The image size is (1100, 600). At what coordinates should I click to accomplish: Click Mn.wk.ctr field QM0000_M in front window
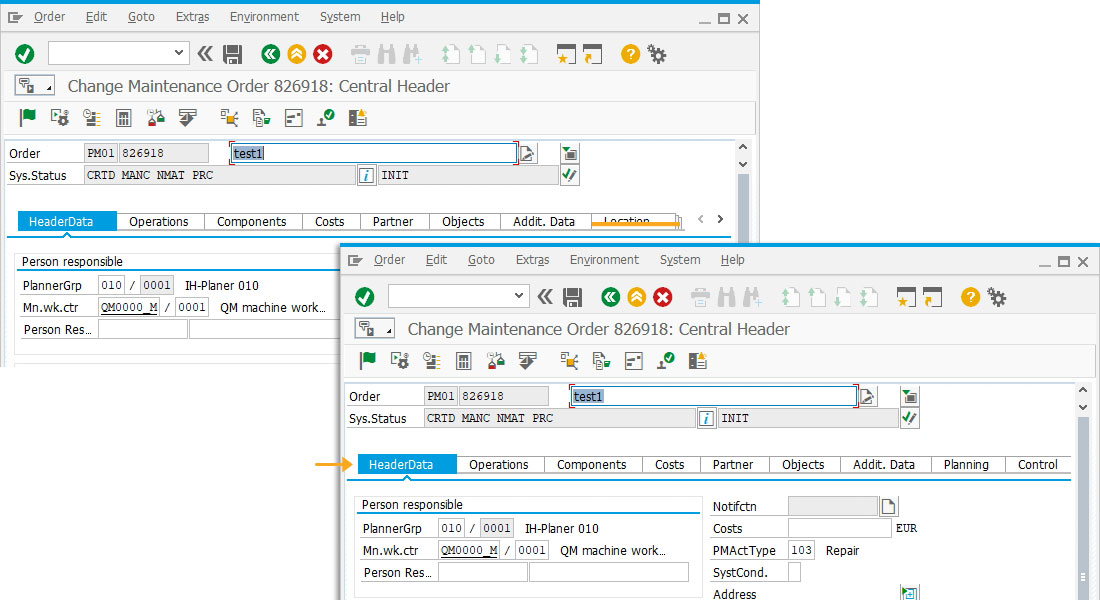pyautogui.click(x=469, y=550)
